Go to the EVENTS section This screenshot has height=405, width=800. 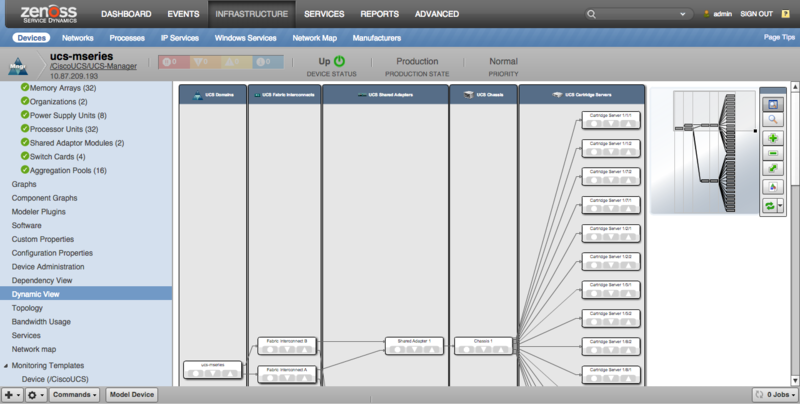[x=183, y=14]
